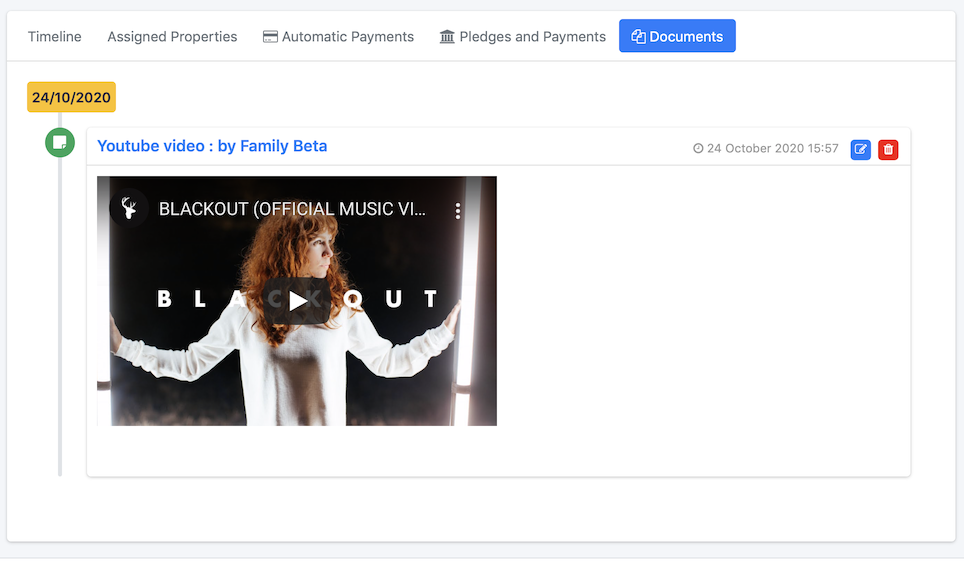This screenshot has height=561, width=964.
Task: Play the BLACKOUT video
Action: pos(297,301)
